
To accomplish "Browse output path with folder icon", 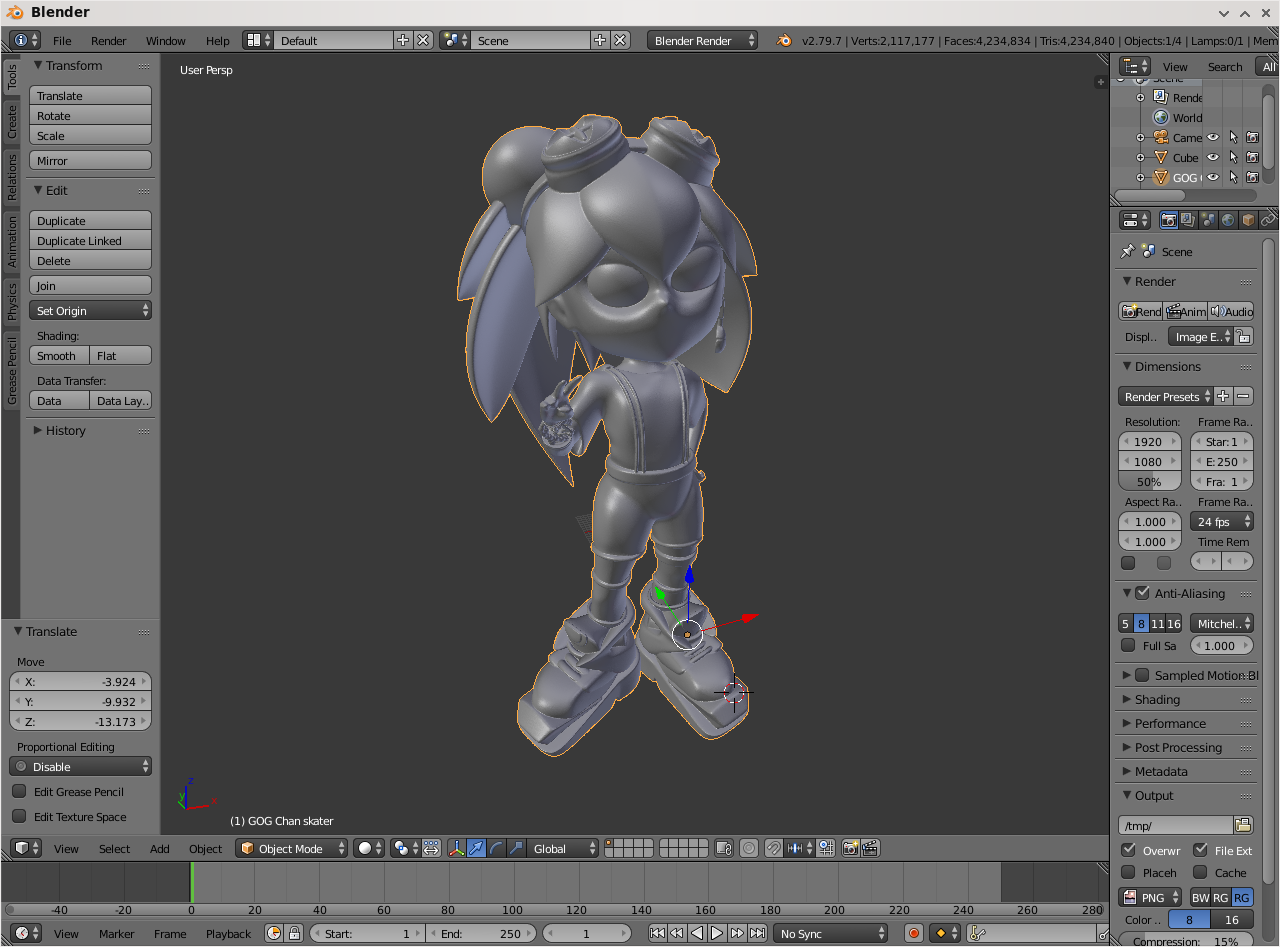I will [1243, 825].
